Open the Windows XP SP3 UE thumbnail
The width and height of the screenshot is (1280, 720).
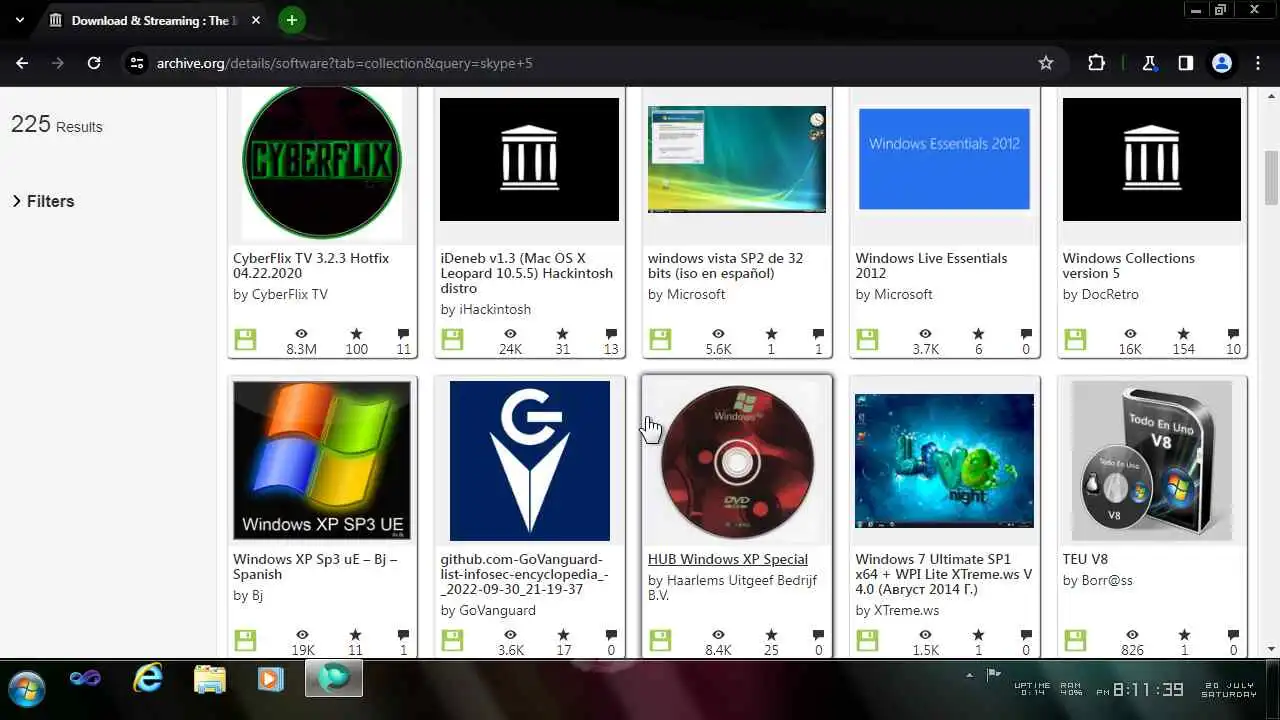coord(322,460)
